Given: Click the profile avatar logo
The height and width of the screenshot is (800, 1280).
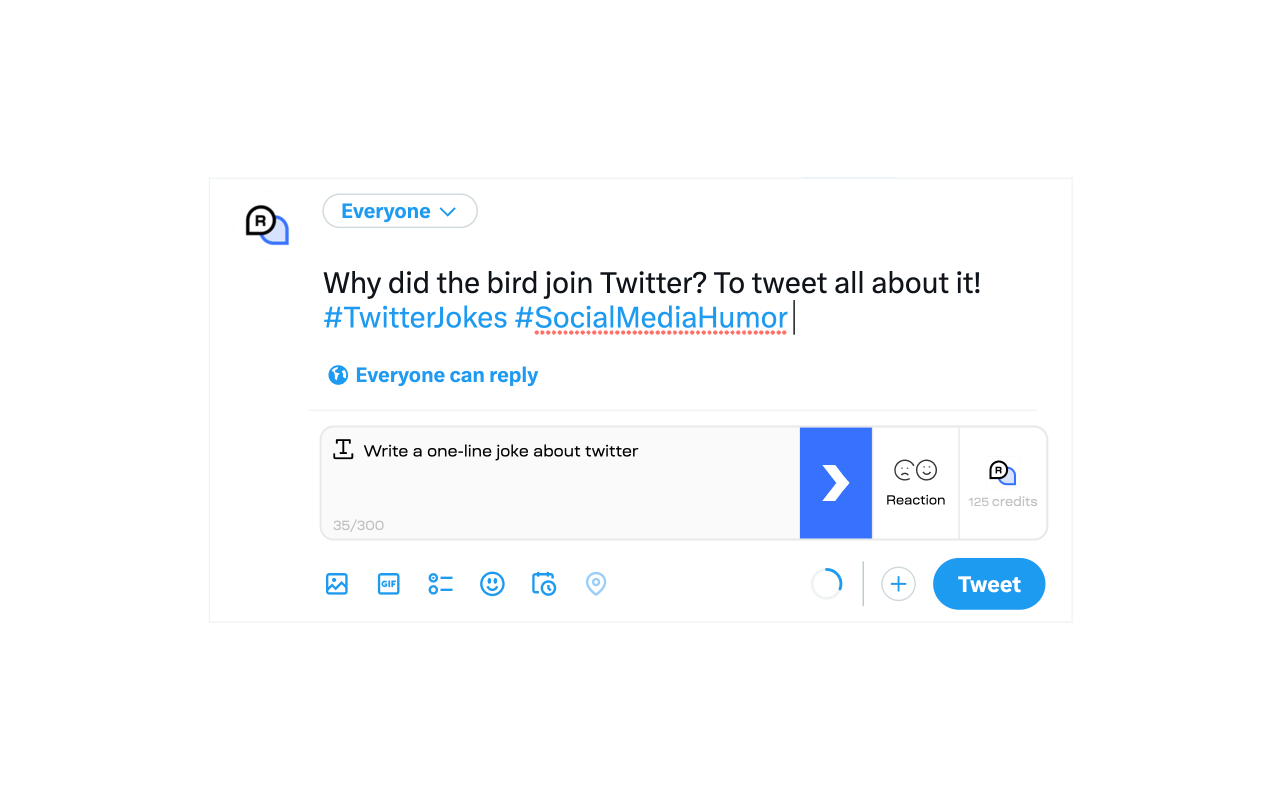Looking at the screenshot, I should click(267, 224).
